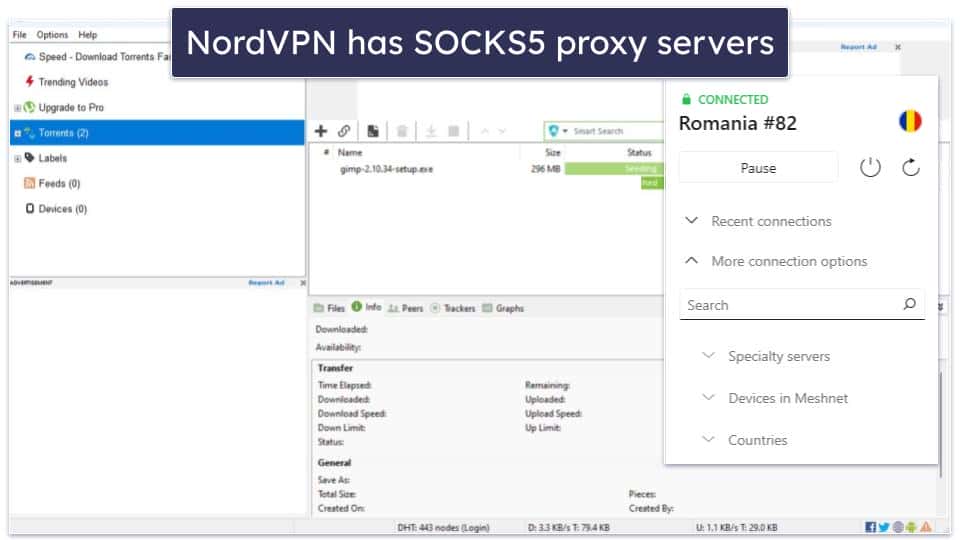The image size is (960, 540).
Task: Switch to the Graphs tab
Action: pos(503,308)
